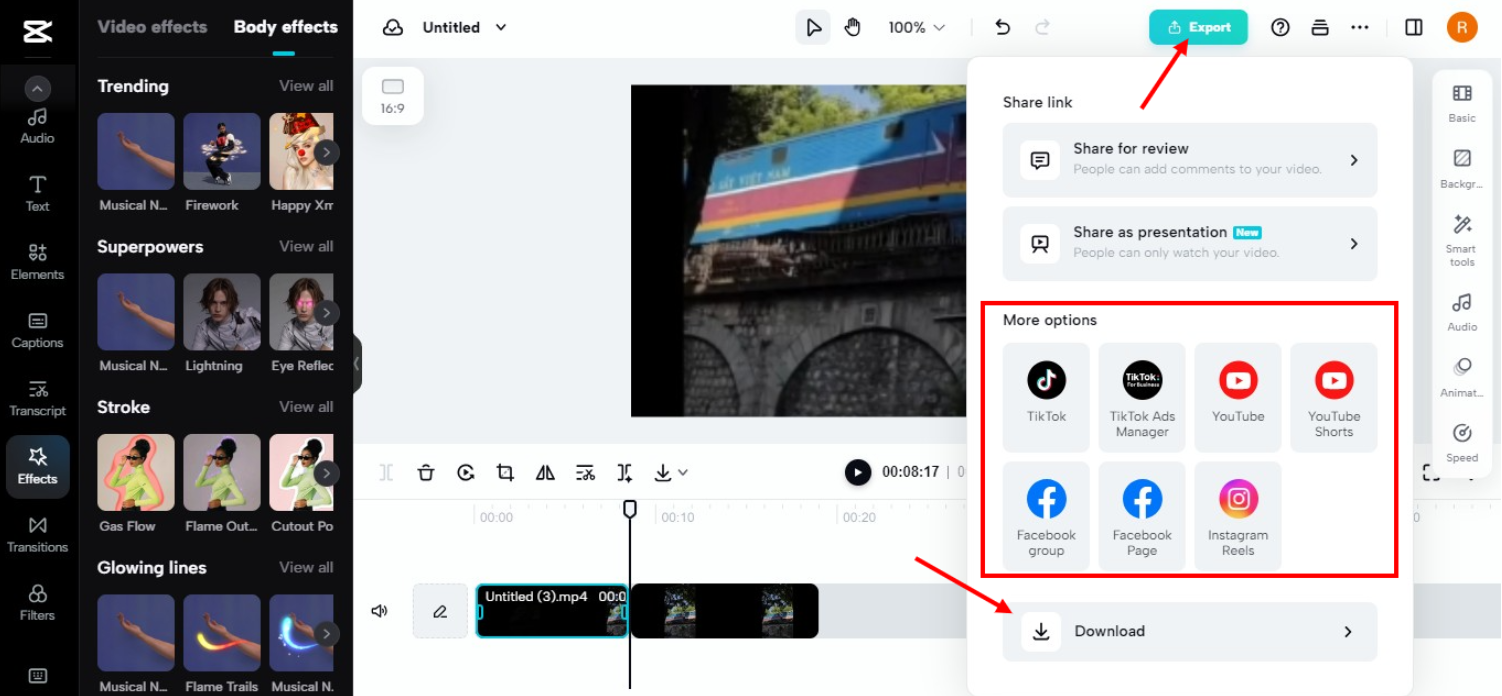Show next Trending effects with arrow
Image resolution: width=1502 pixels, height=696 pixels.
coord(327,152)
